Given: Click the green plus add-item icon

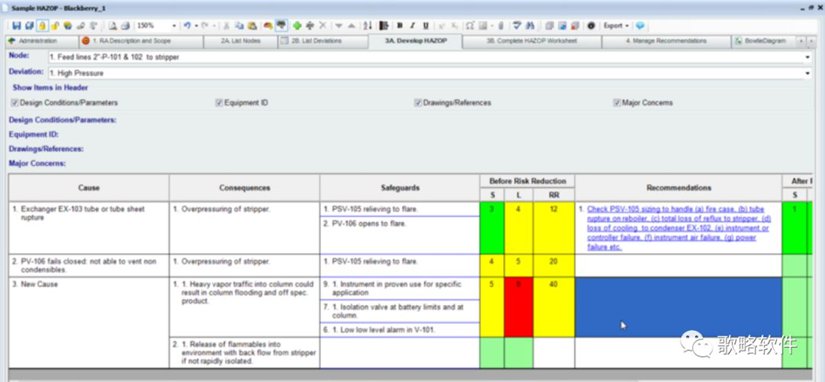Looking at the screenshot, I should pyautogui.click(x=297, y=25).
